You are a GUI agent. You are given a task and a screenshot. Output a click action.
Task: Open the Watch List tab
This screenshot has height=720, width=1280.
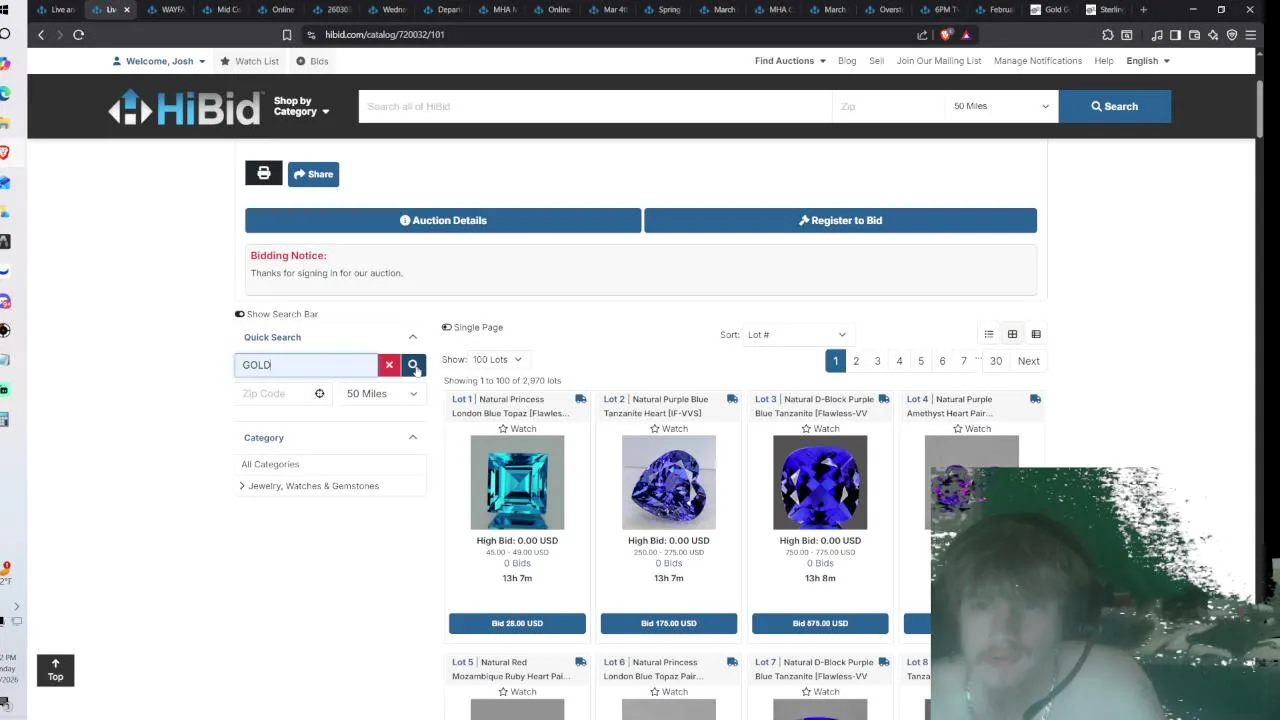click(x=249, y=61)
